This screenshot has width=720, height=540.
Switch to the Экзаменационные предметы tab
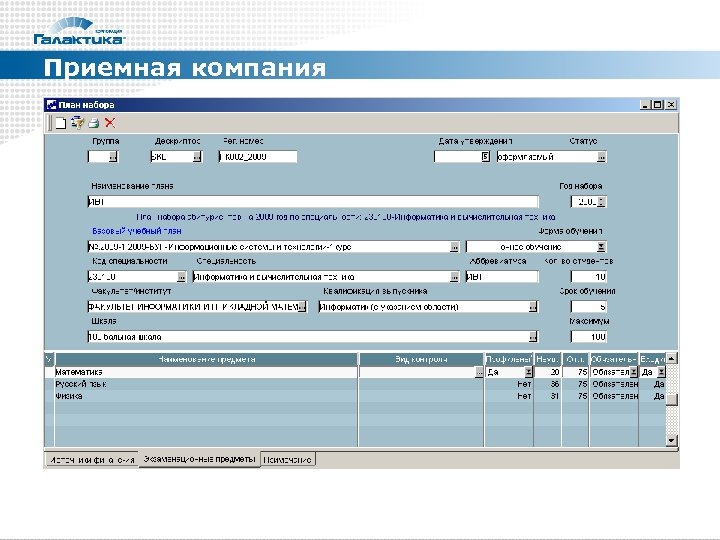click(199, 459)
